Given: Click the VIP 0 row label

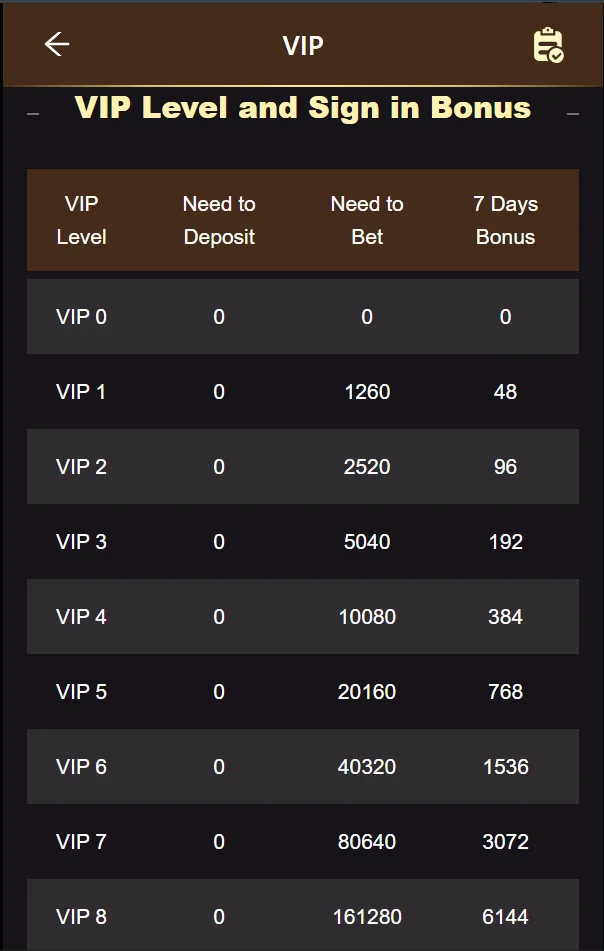Looking at the screenshot, I should [81, 317].
